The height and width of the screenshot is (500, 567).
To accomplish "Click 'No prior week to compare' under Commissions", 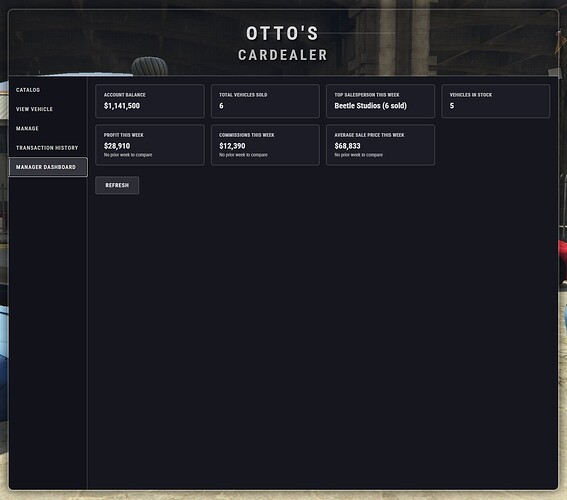I will pos(243,155).
